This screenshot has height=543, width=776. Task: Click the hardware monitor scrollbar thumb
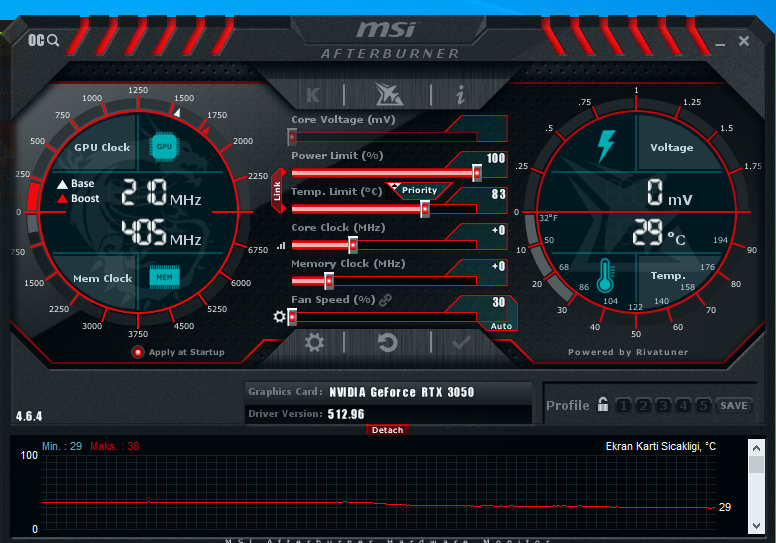(756, 464)
